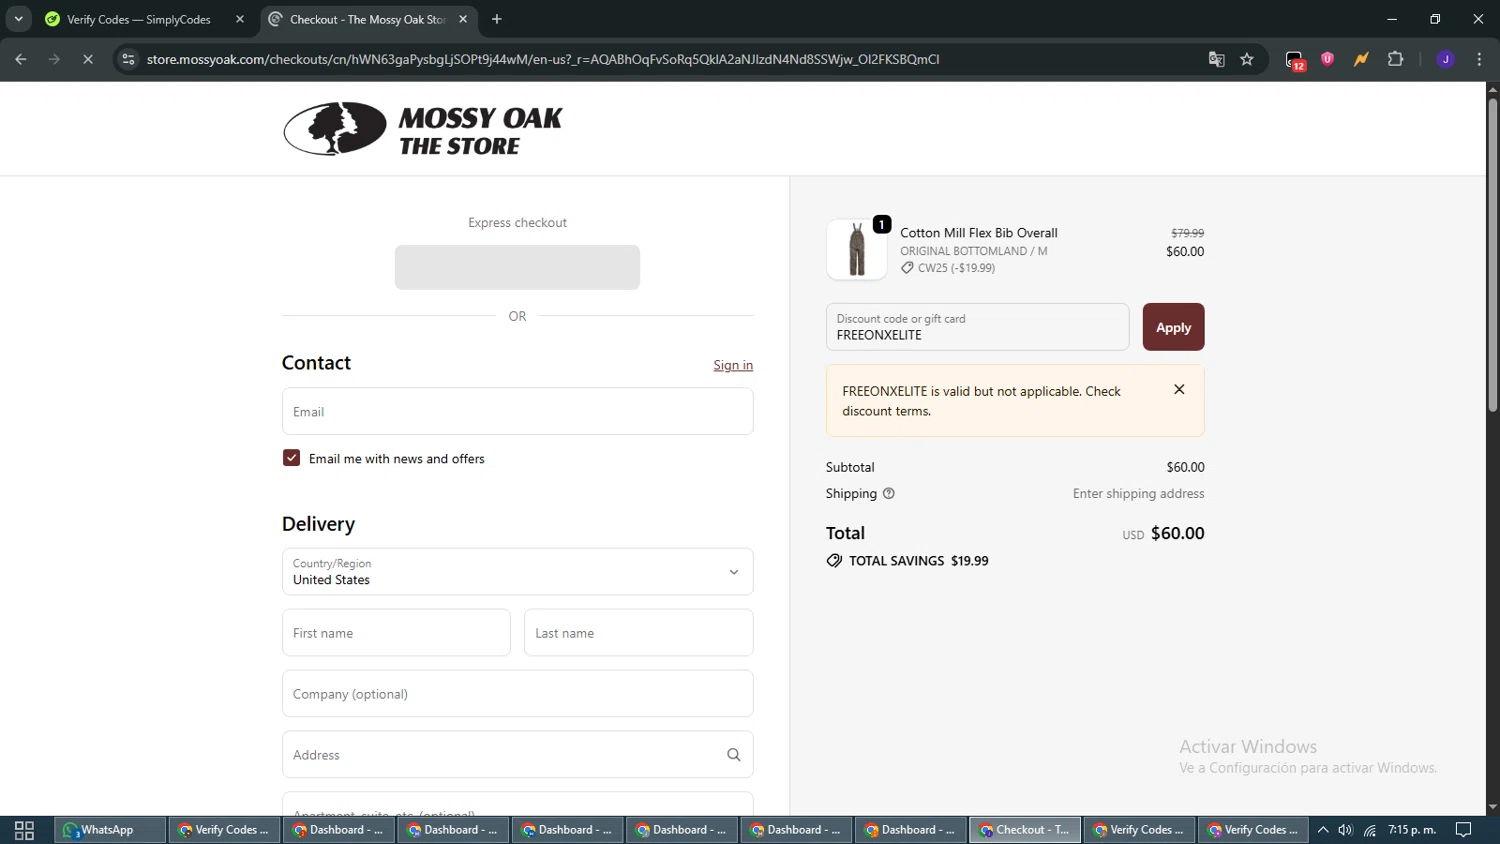Image resolution: width=1500 pixels, height=844 pixels.
Task: Open WhatsApp from the taskbar
Action: click(x=109, y=830)
